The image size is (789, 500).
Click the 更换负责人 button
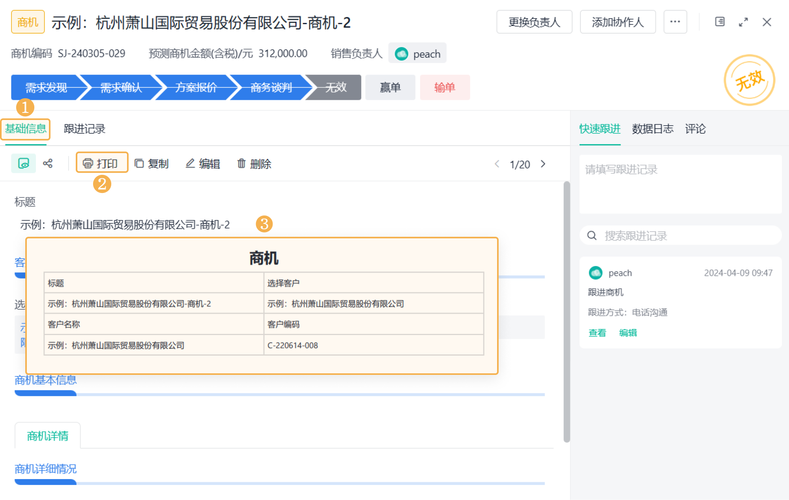click(534, 22)
